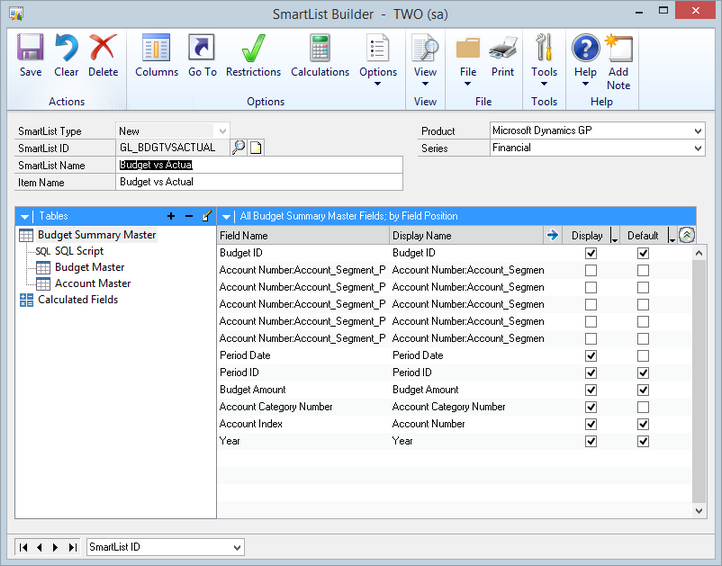Select SQL Script in tables tree
The image size is (722, 566).
[79, 251]
